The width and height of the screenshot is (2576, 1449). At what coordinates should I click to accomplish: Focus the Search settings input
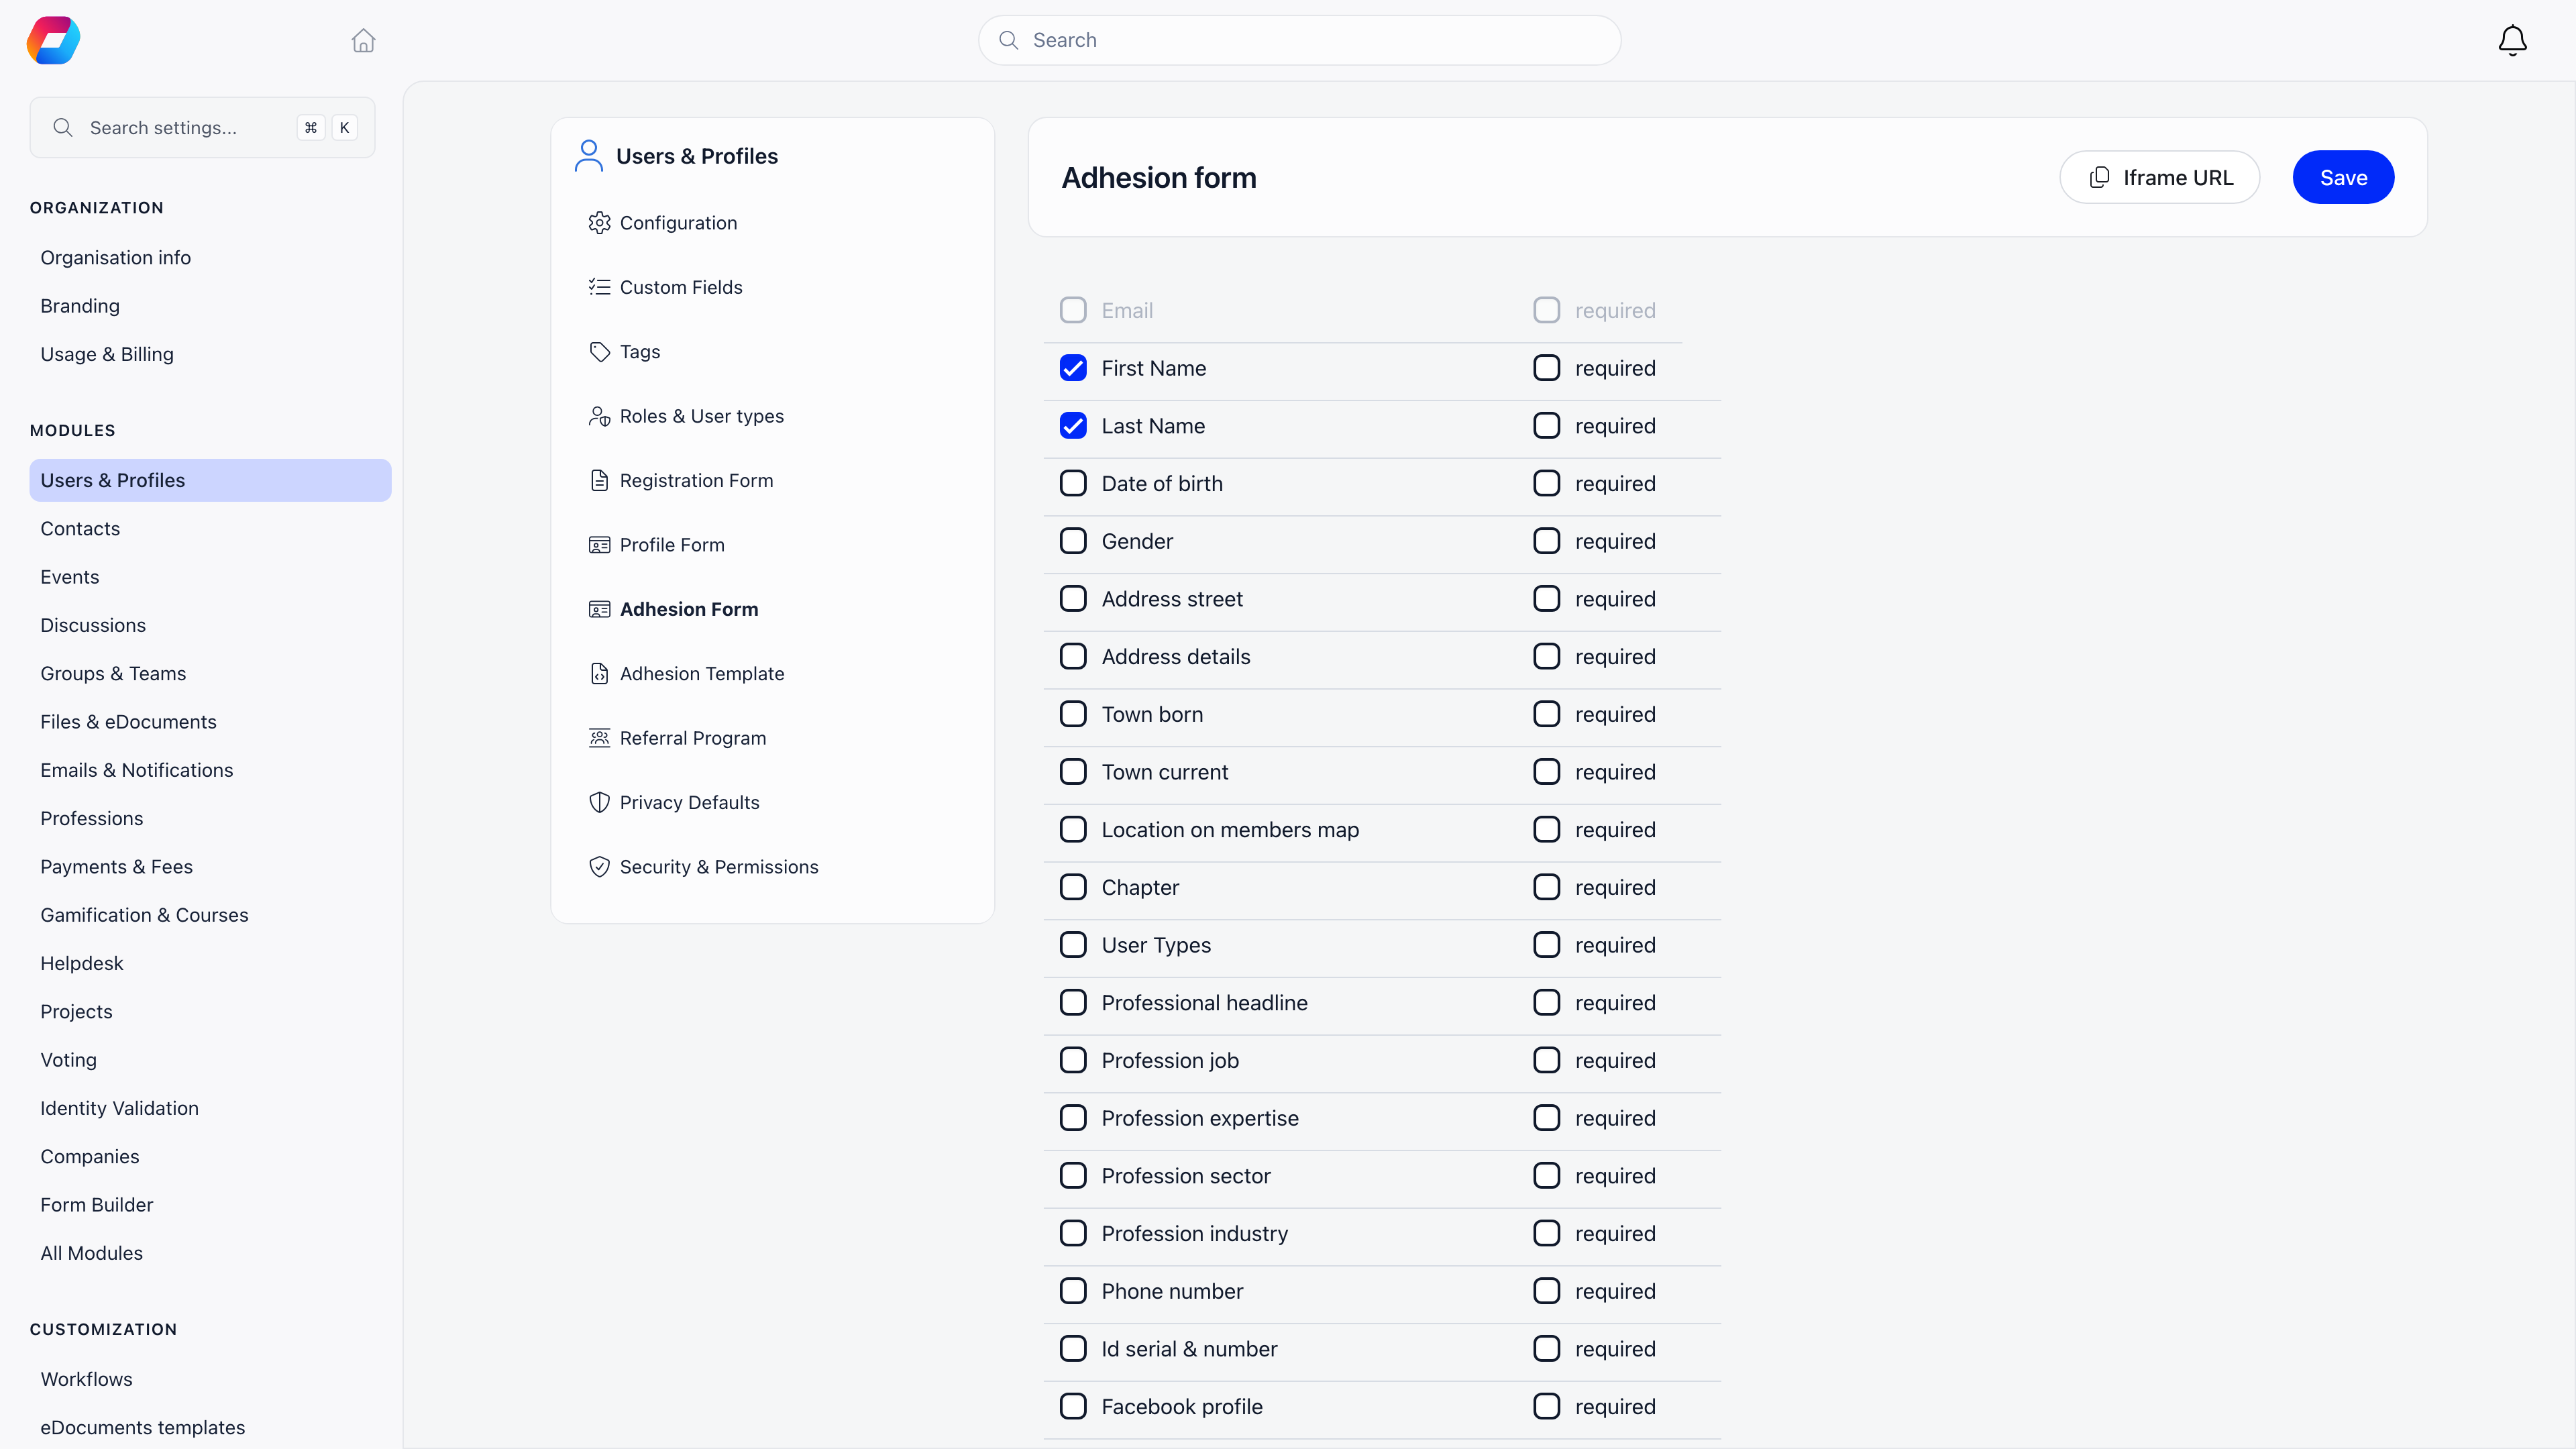(203, 127)
